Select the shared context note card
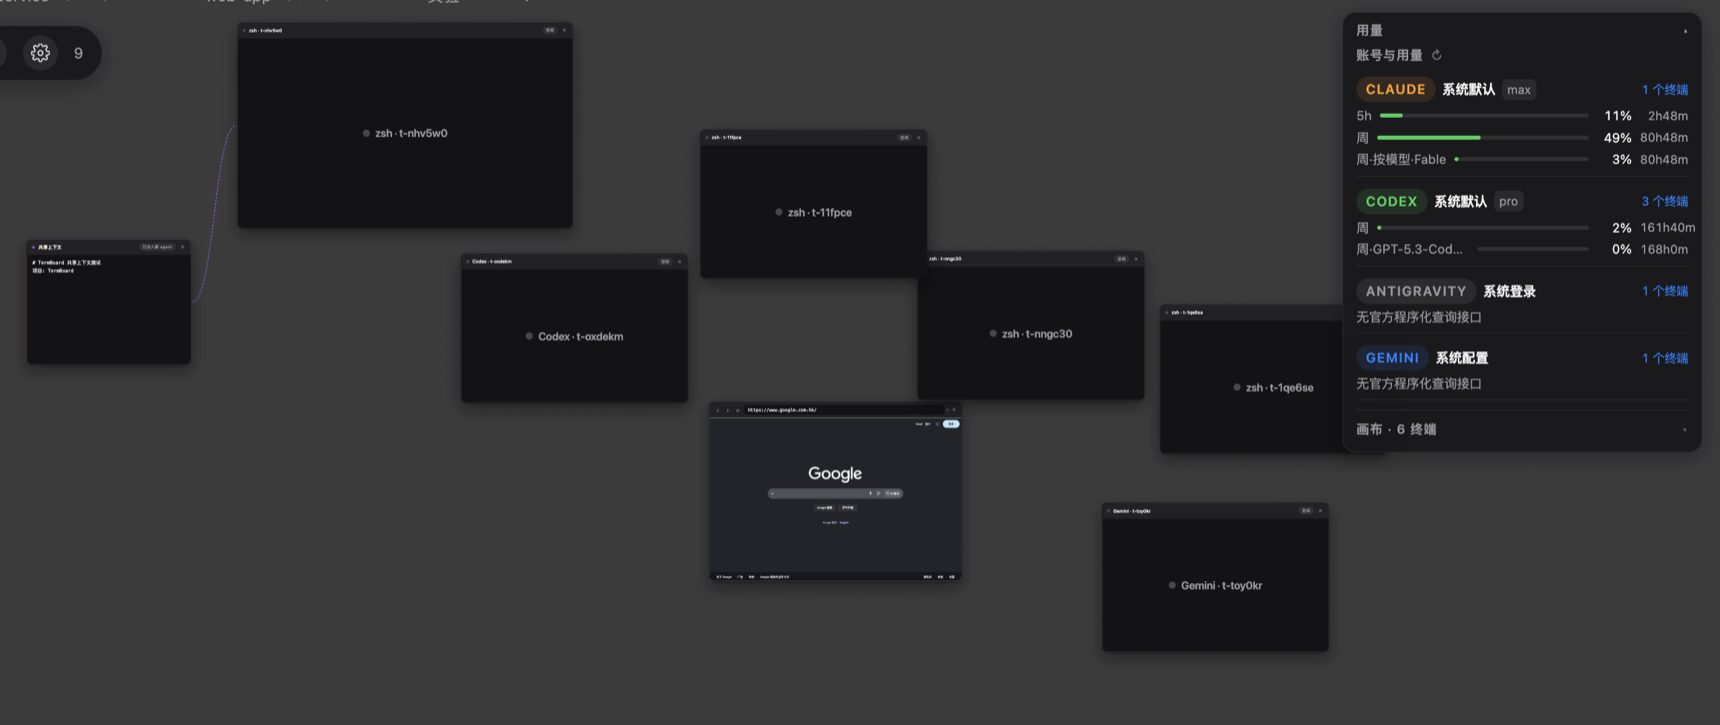This screenshot has width=1720, height=725. [x=108, y=302]
